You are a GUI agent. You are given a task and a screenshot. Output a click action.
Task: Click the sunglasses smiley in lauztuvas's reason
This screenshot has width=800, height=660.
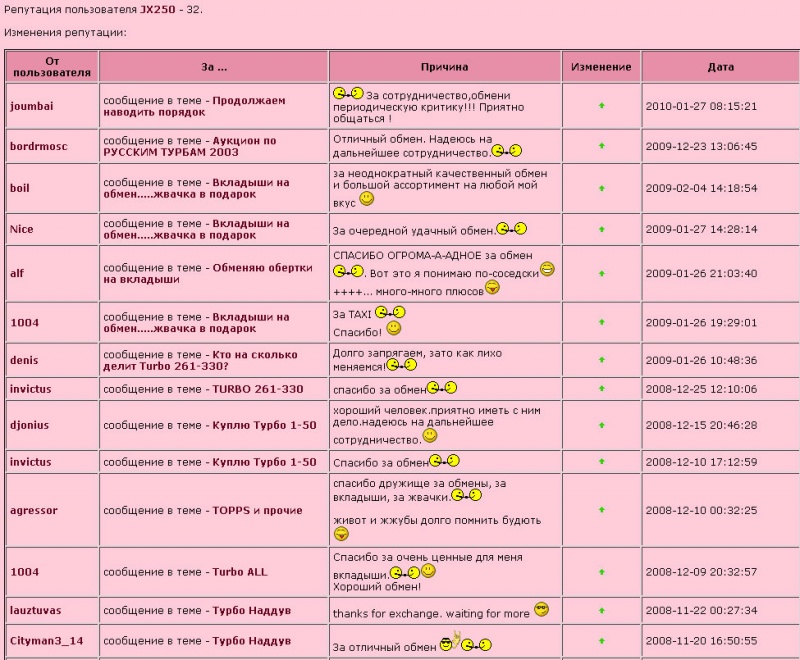point(541,610)
